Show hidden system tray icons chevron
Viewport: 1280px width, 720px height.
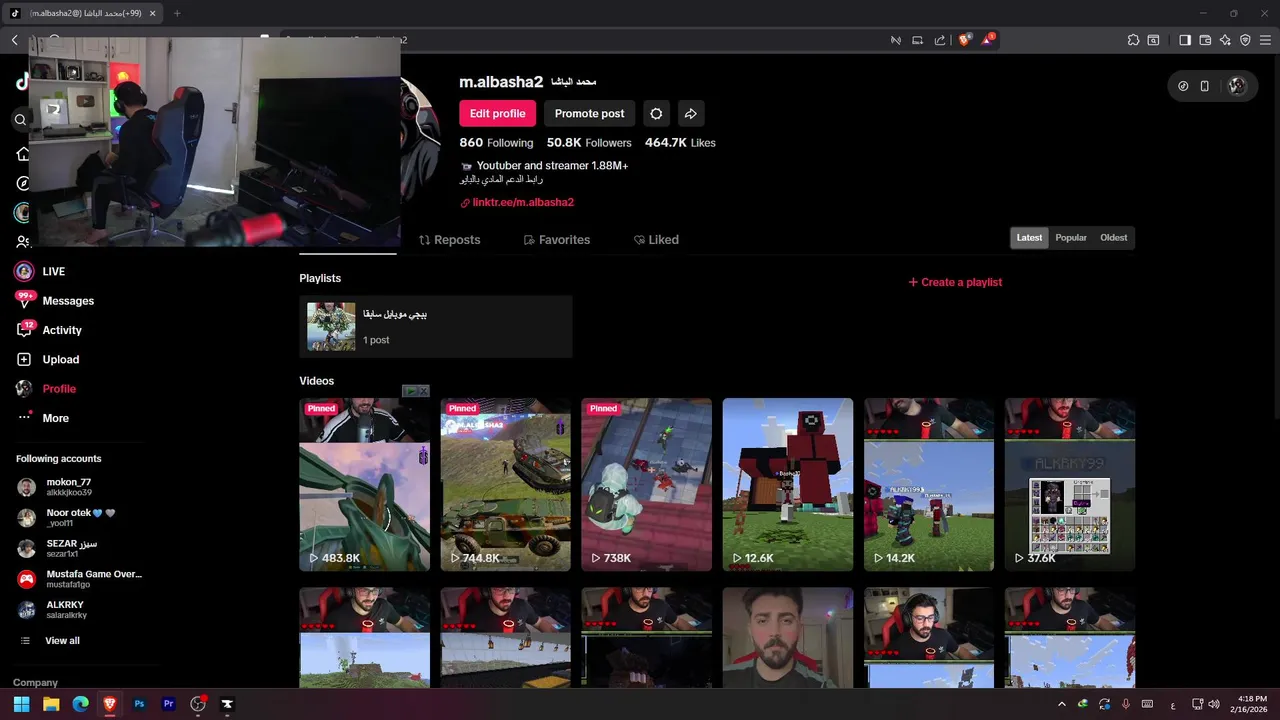(1061, 704)
